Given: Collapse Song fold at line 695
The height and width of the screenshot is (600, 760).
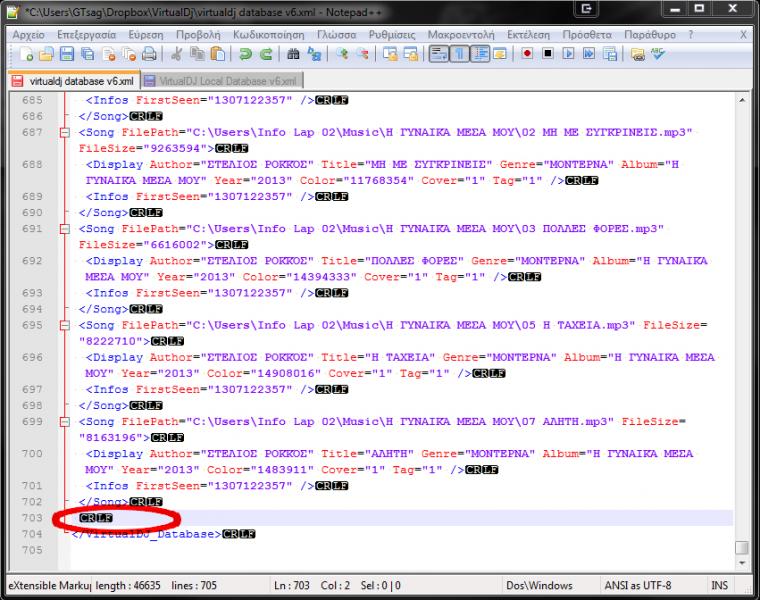Looking at the screenshot, I should pos(64,325).
